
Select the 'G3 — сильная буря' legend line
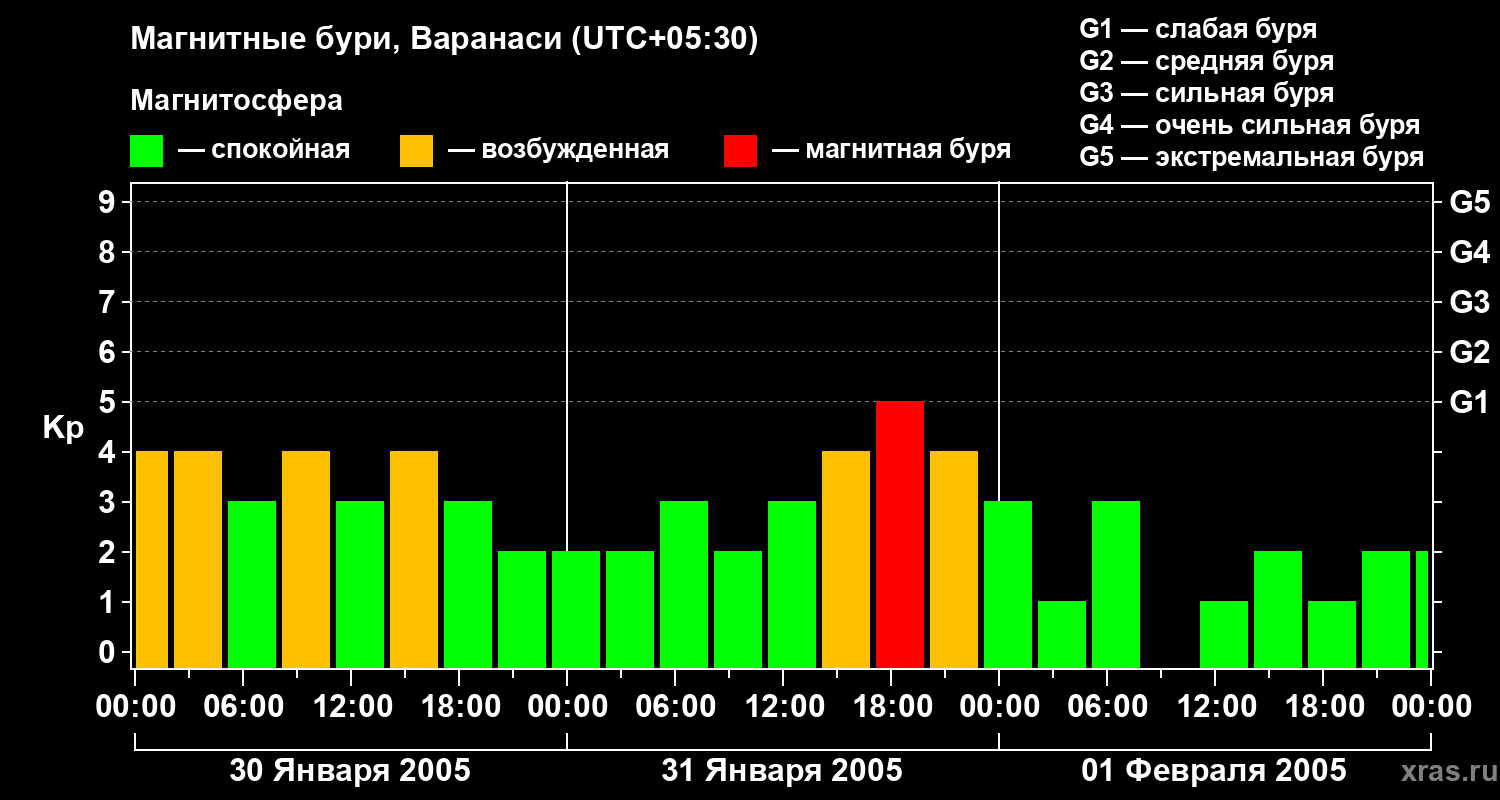(1206, 93)
